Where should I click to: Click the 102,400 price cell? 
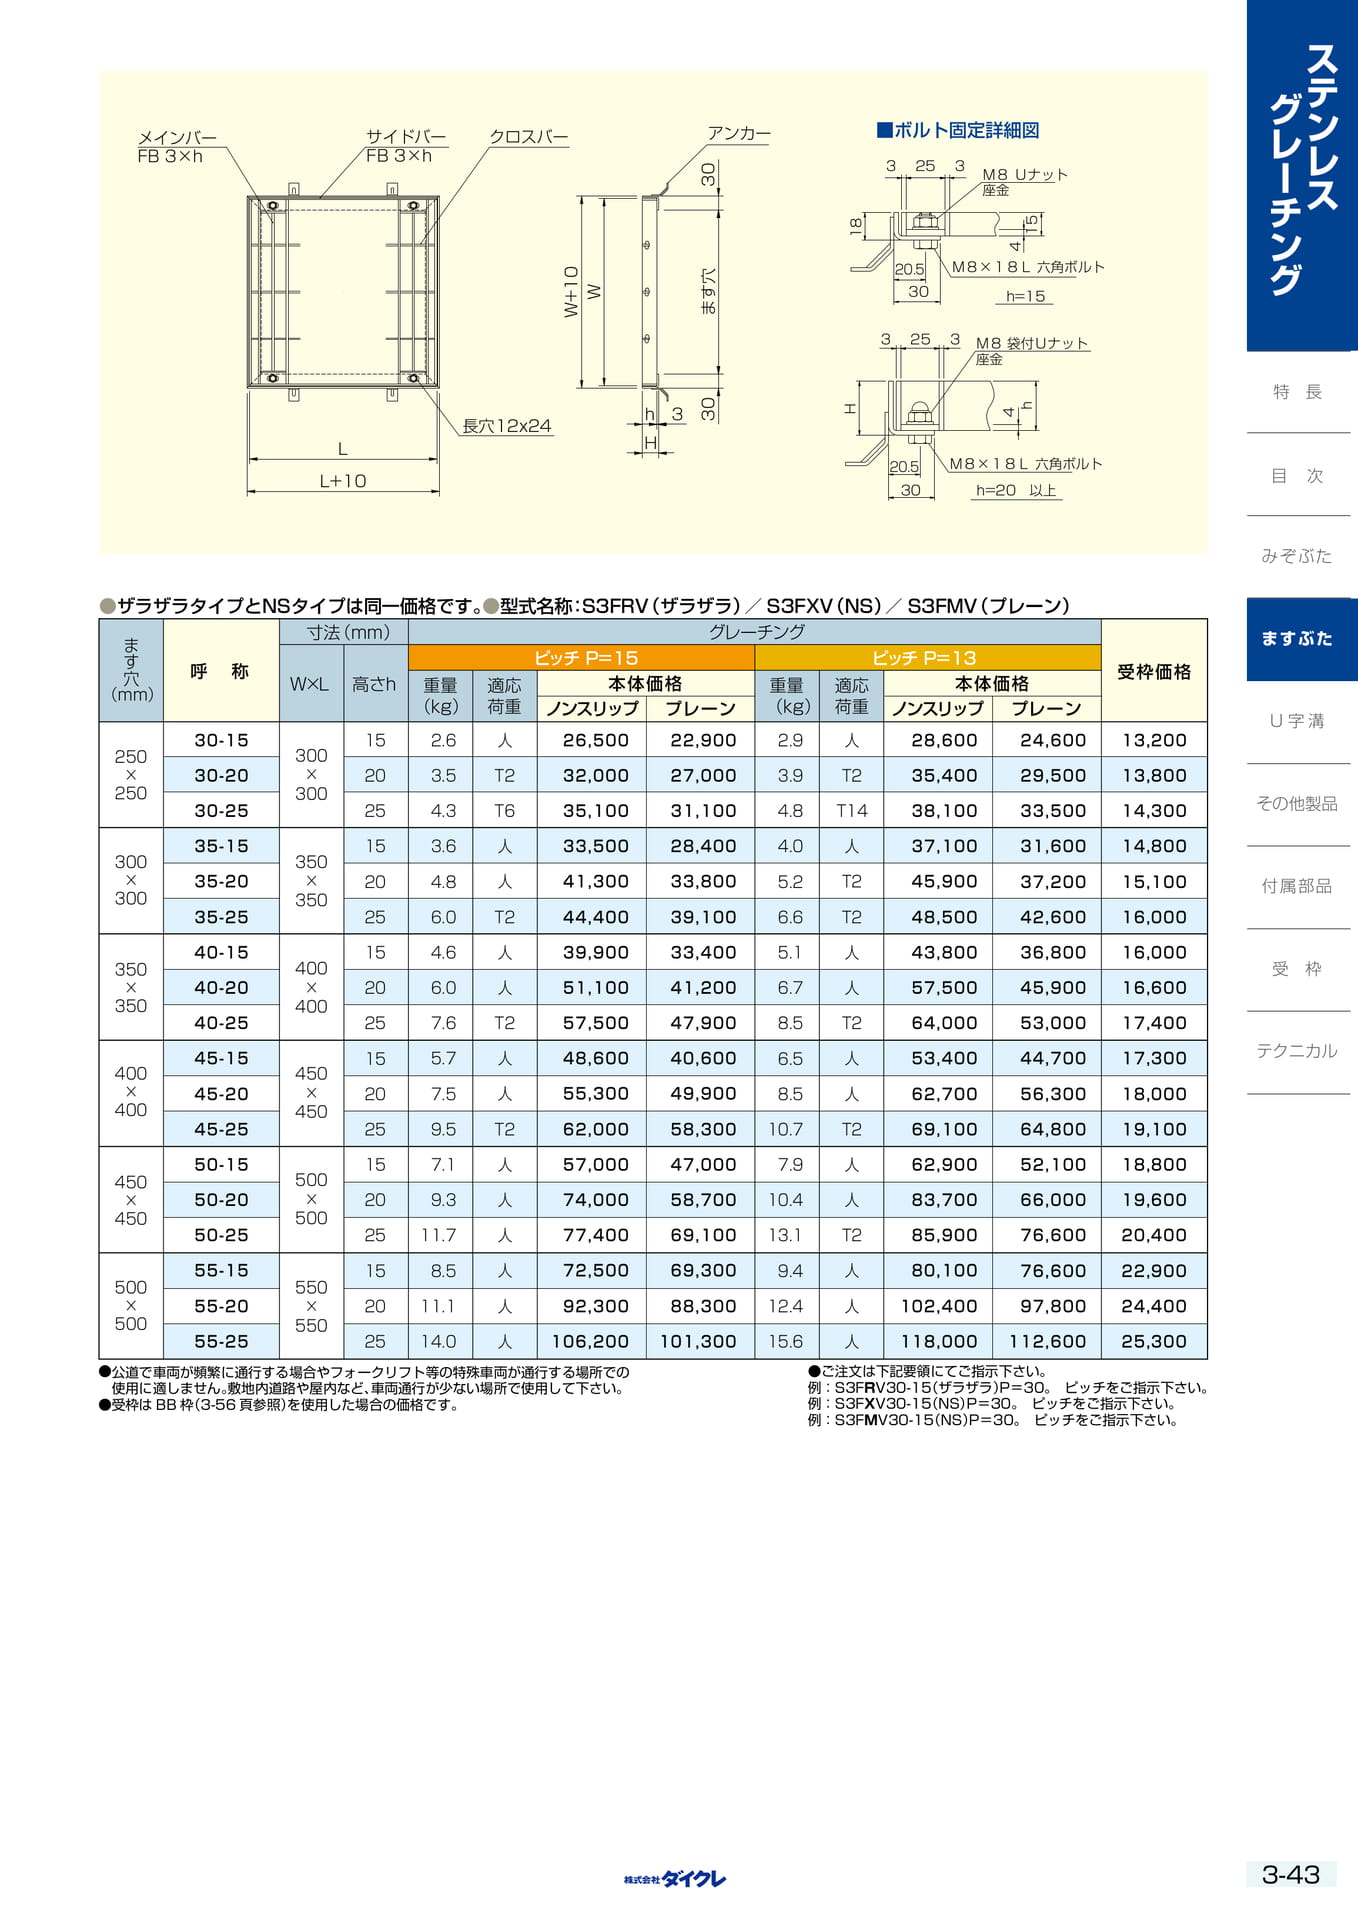click(x=939, y=1306)
